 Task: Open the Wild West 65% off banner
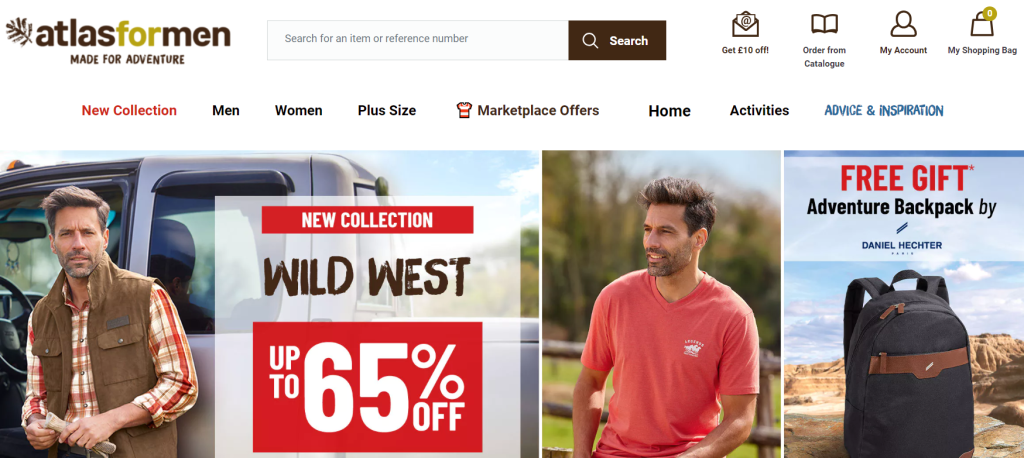(270, 304)
